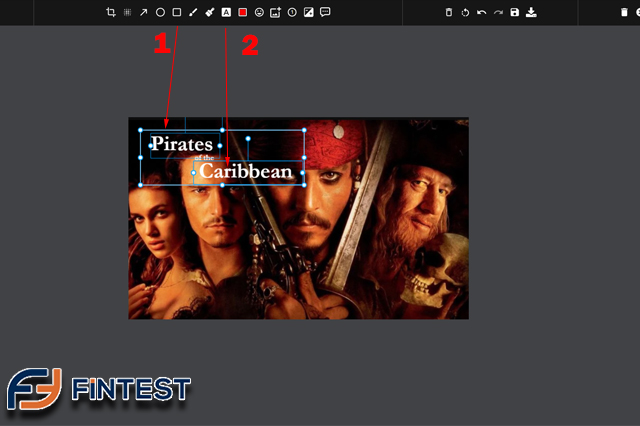The image size is (640, 426).
Task: Select the Crop tool
Action: click(111, 12)
